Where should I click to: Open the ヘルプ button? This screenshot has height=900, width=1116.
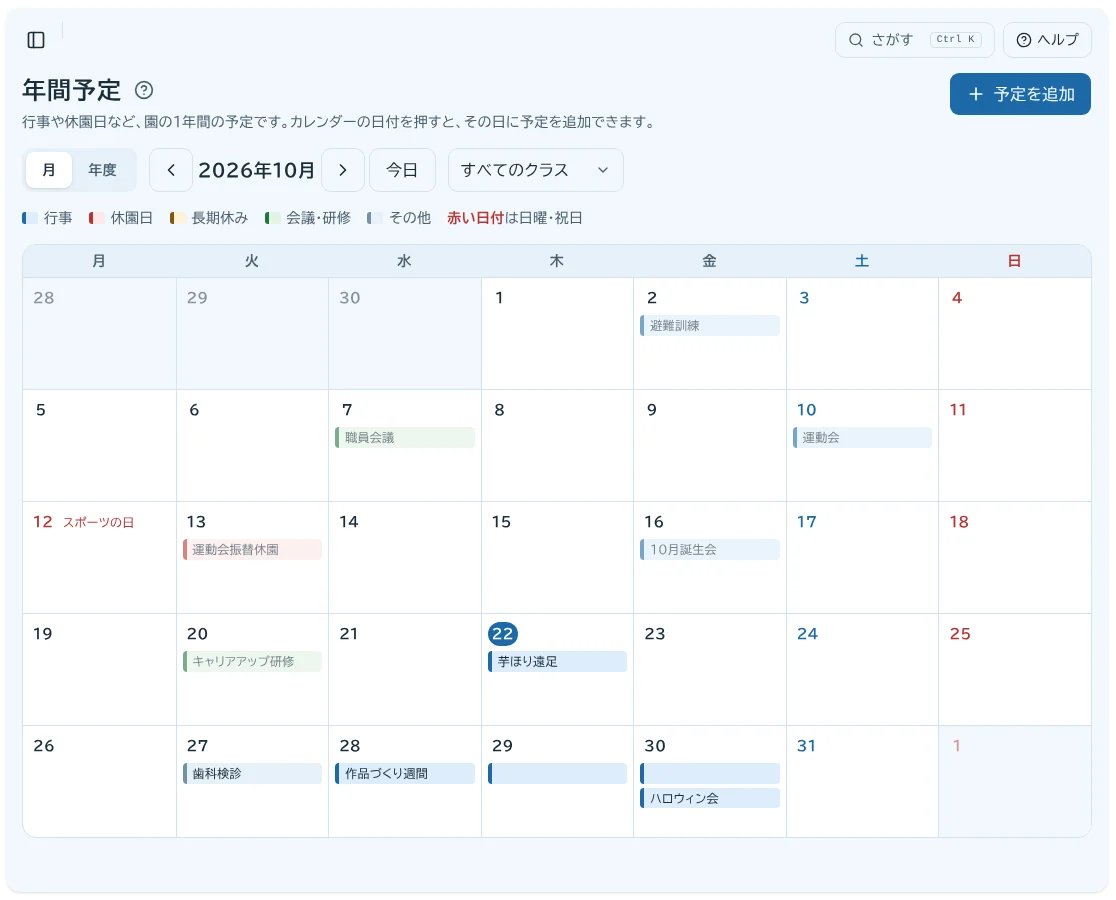pos(1047,40)
